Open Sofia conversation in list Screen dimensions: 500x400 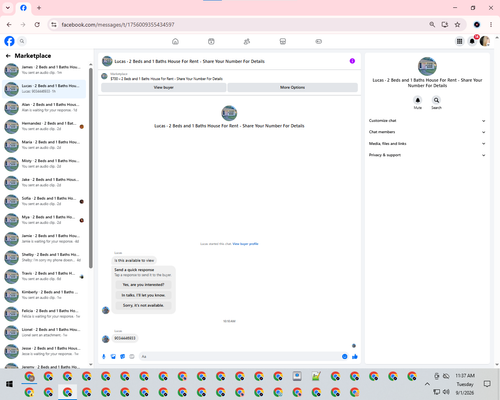point(44,201)
